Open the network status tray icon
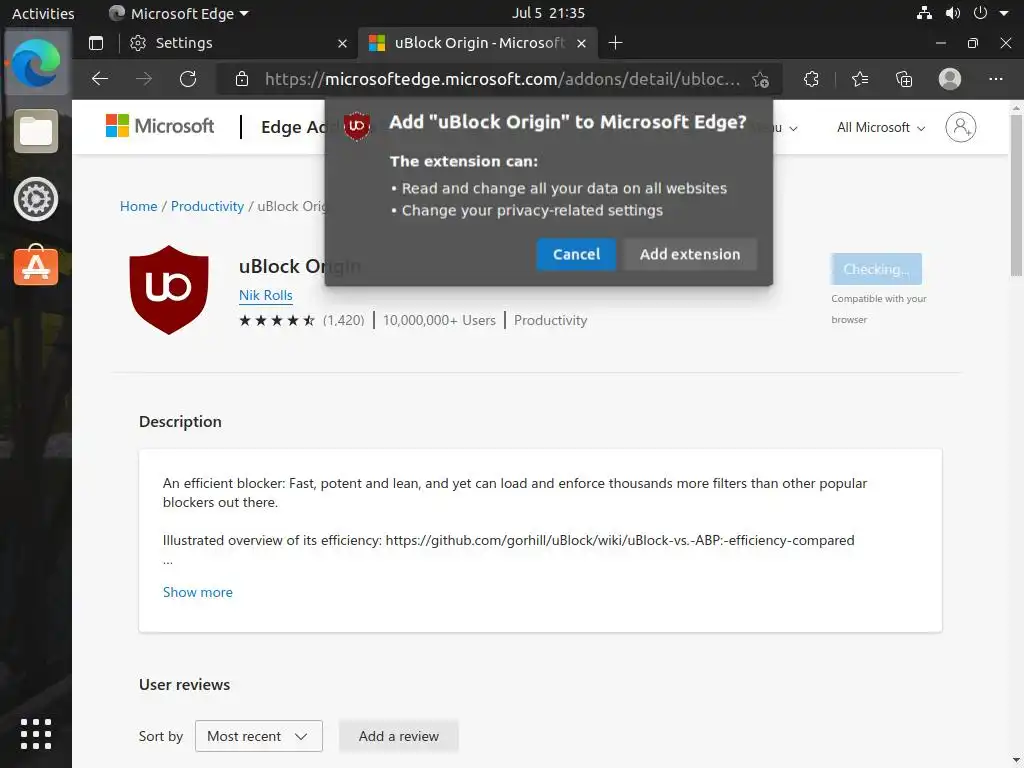Screen dimensions: 1024x768 click(924, 13)
